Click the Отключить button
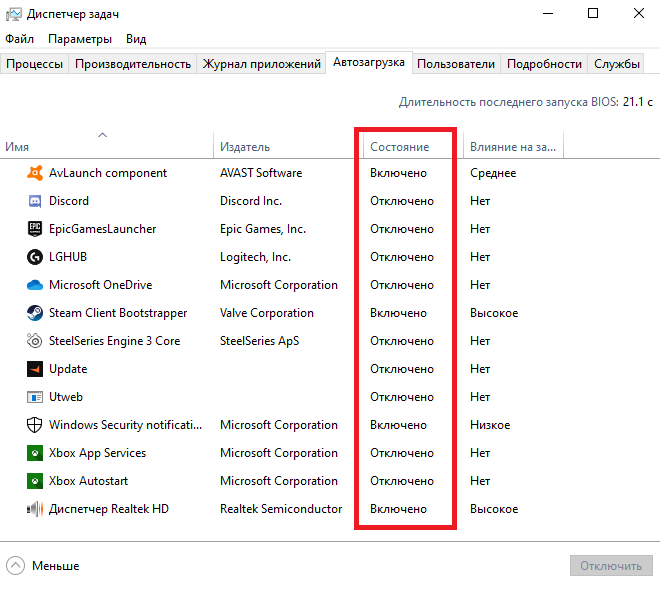This screenshot has width=660, height=589. (611, 566)
